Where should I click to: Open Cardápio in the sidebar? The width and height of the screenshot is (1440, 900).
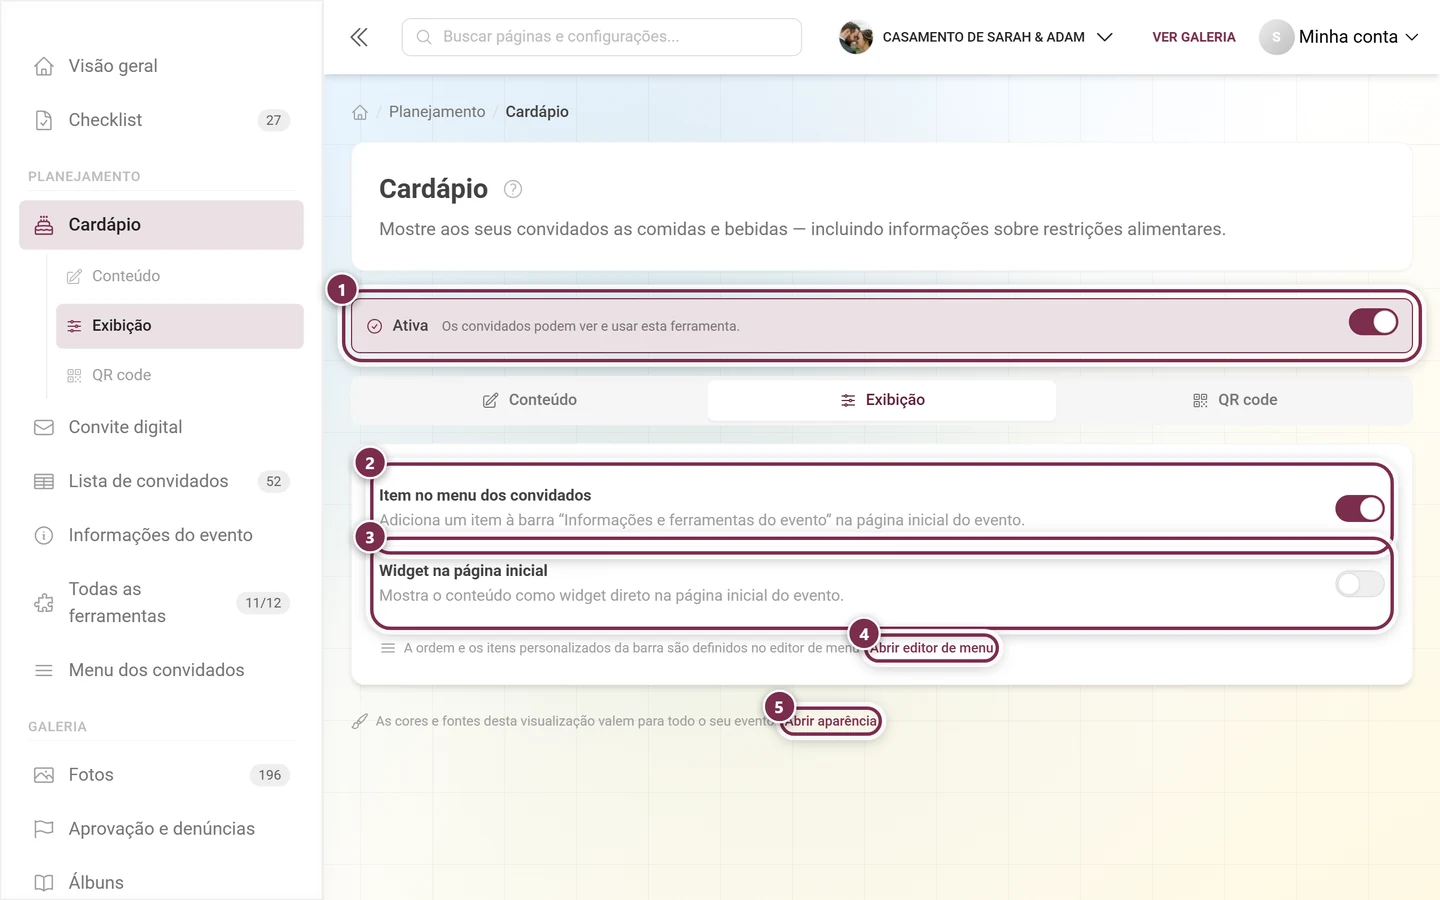[x=161, y=225]
